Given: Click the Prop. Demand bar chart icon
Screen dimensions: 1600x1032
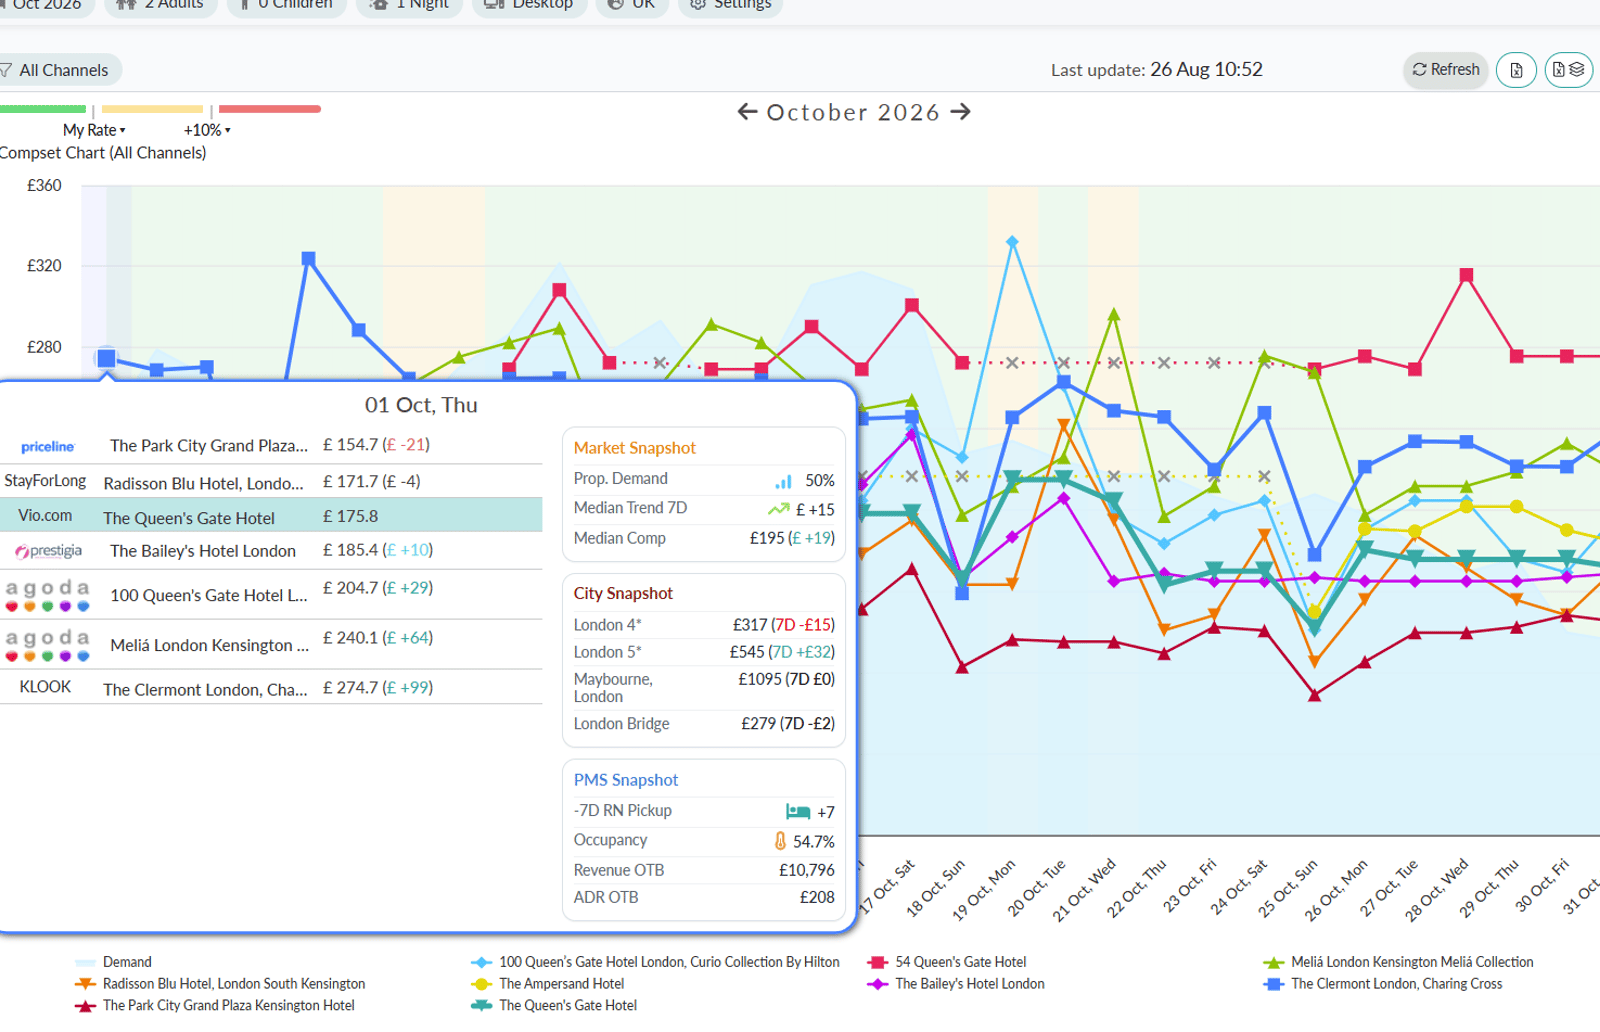Looking at the screenshot, I should [x=783, y=481].
